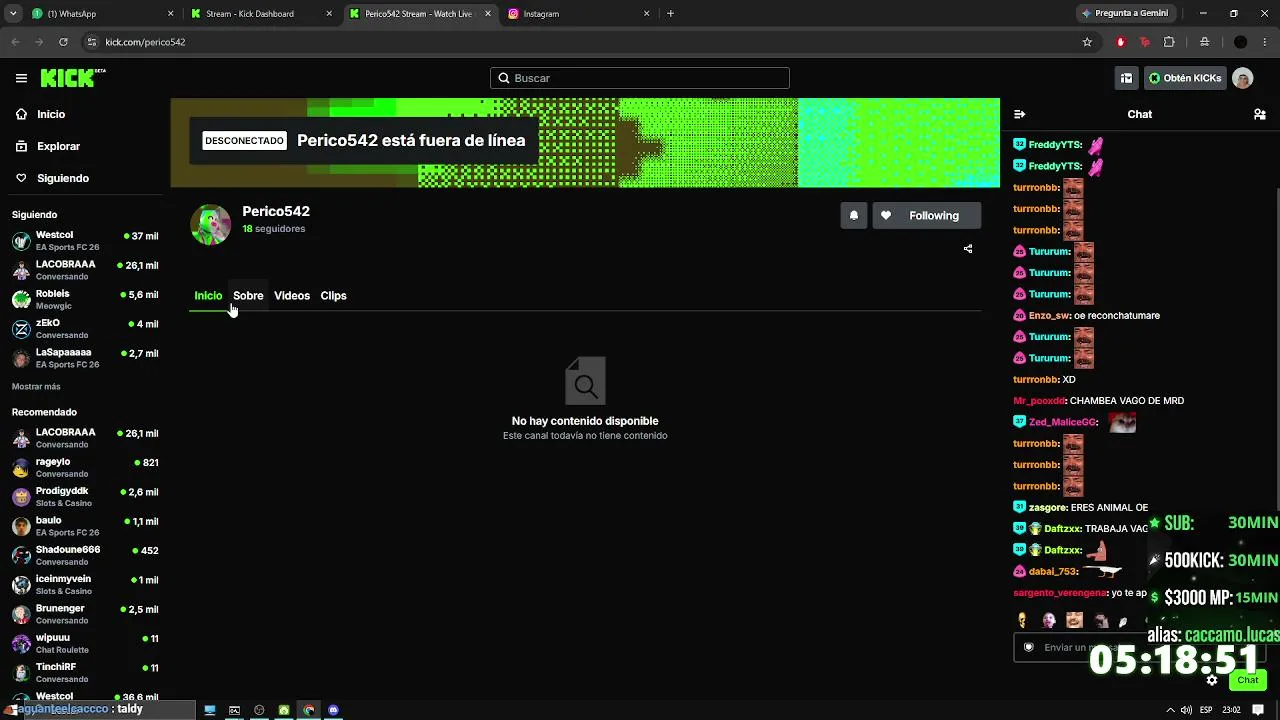Click Pregunta a Gemini button
Viewport: 1280px width, 720px height.
click(x=1124, y=14)
